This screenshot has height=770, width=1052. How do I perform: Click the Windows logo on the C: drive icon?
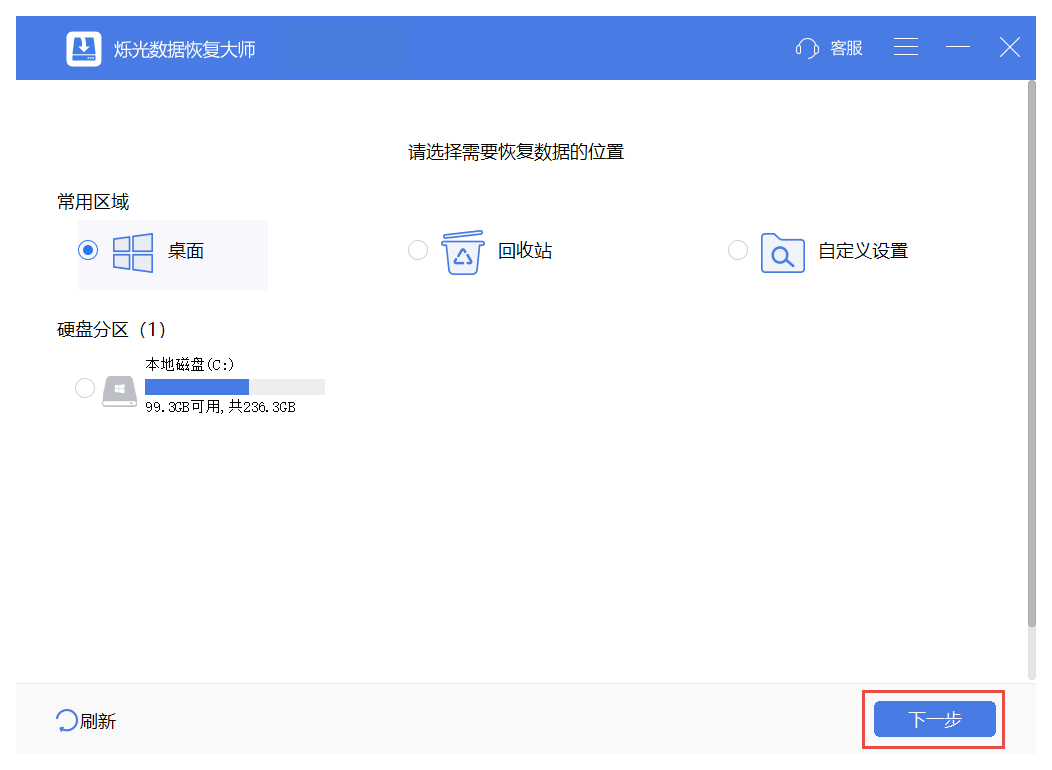119,387
